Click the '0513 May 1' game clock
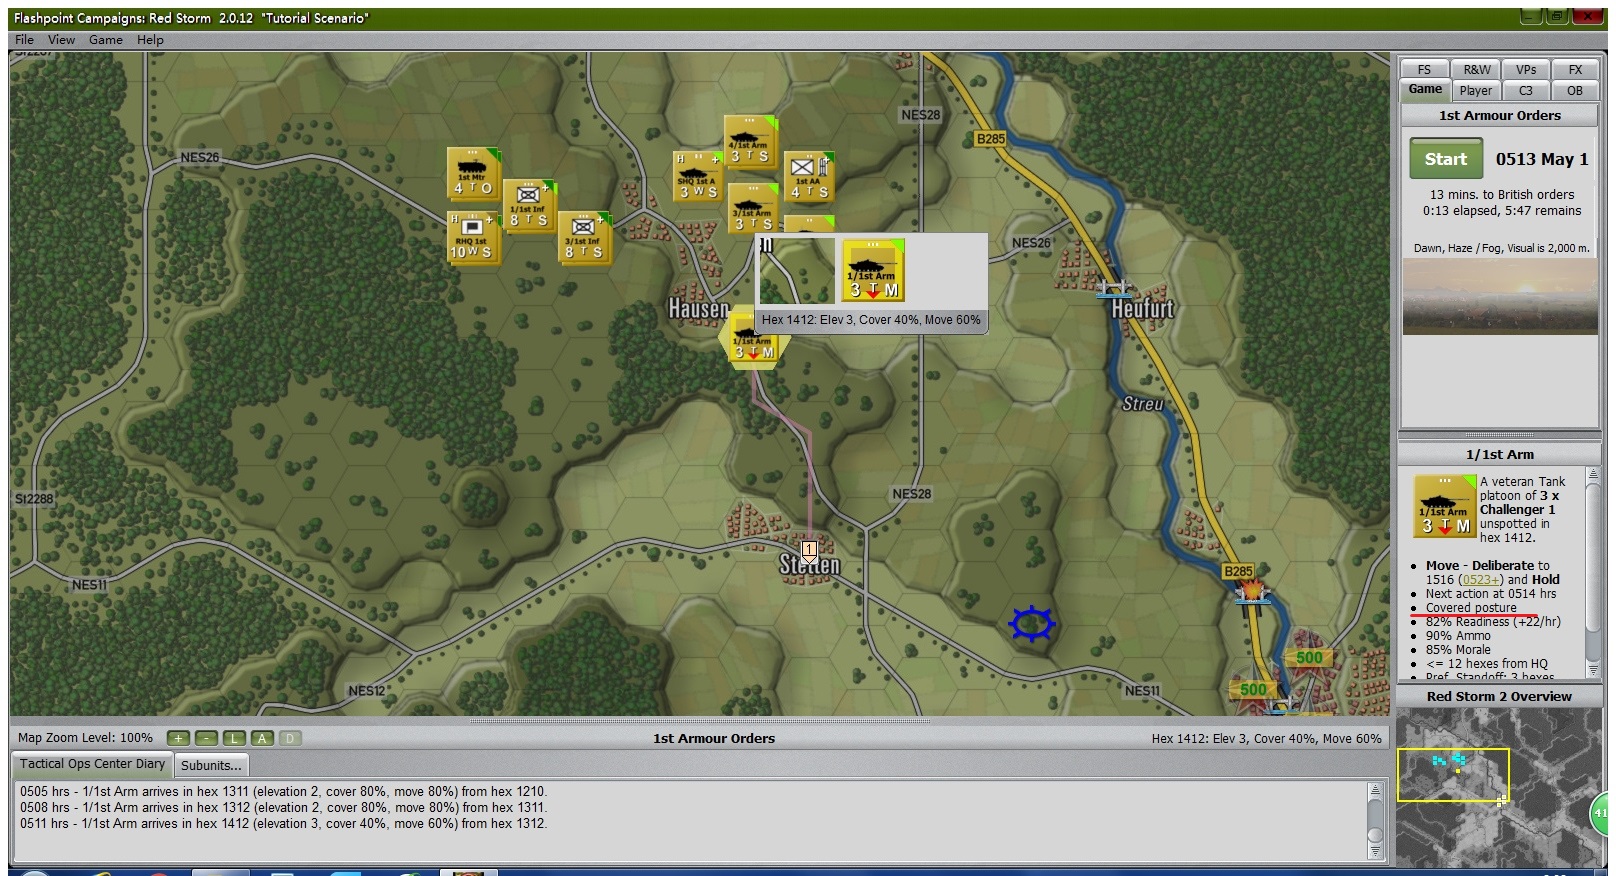This screenshot has width=1616, height=876. (1542, 159)
